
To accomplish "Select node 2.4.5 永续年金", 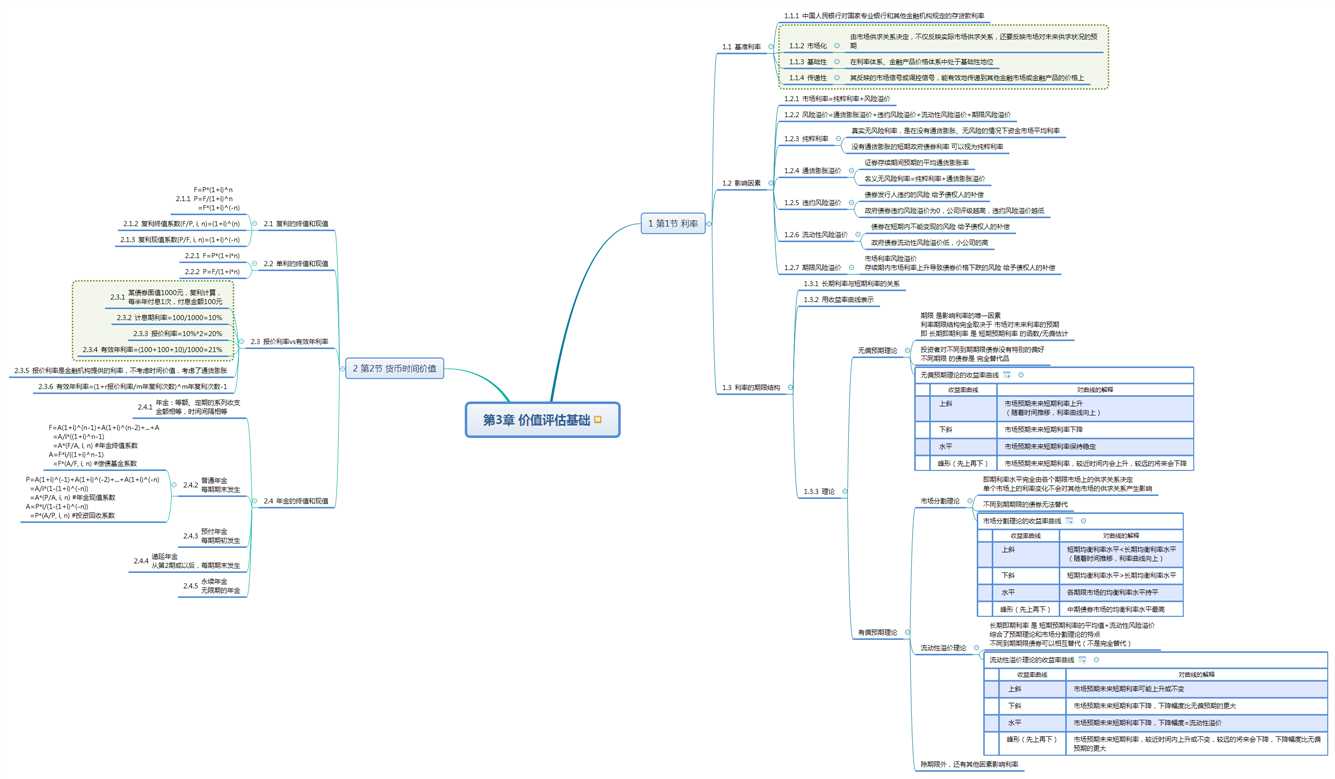I will click(212, 585).
